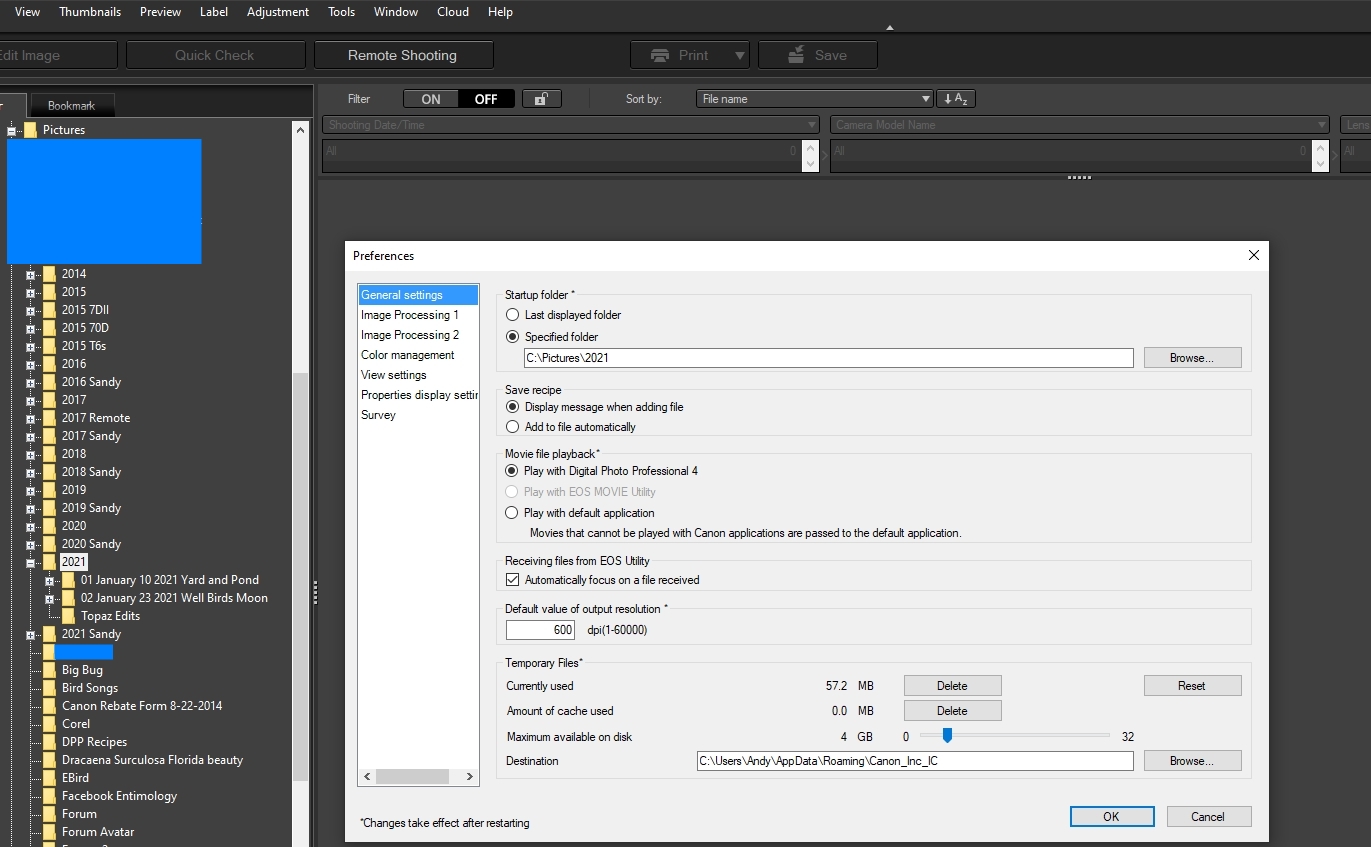
Task: Click the Quick Check button
Action: pyautogui.click(x=215, y=55)
